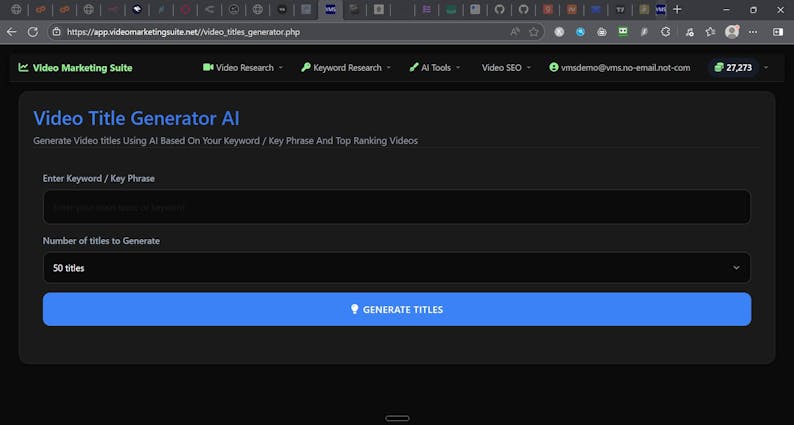Image resolution: width=794 pixels, height=425 pixels.
Task: Reload the page with refresh icon
Action: tap(33, 31)
